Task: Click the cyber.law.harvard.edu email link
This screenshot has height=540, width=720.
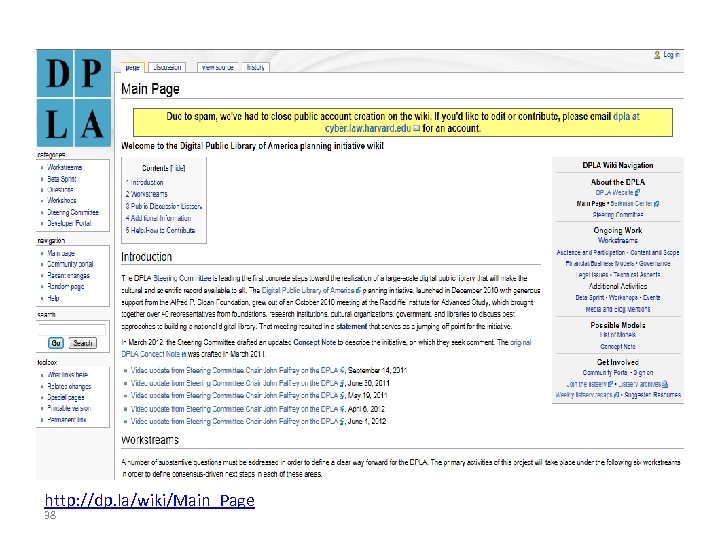Action: point(368,129)
